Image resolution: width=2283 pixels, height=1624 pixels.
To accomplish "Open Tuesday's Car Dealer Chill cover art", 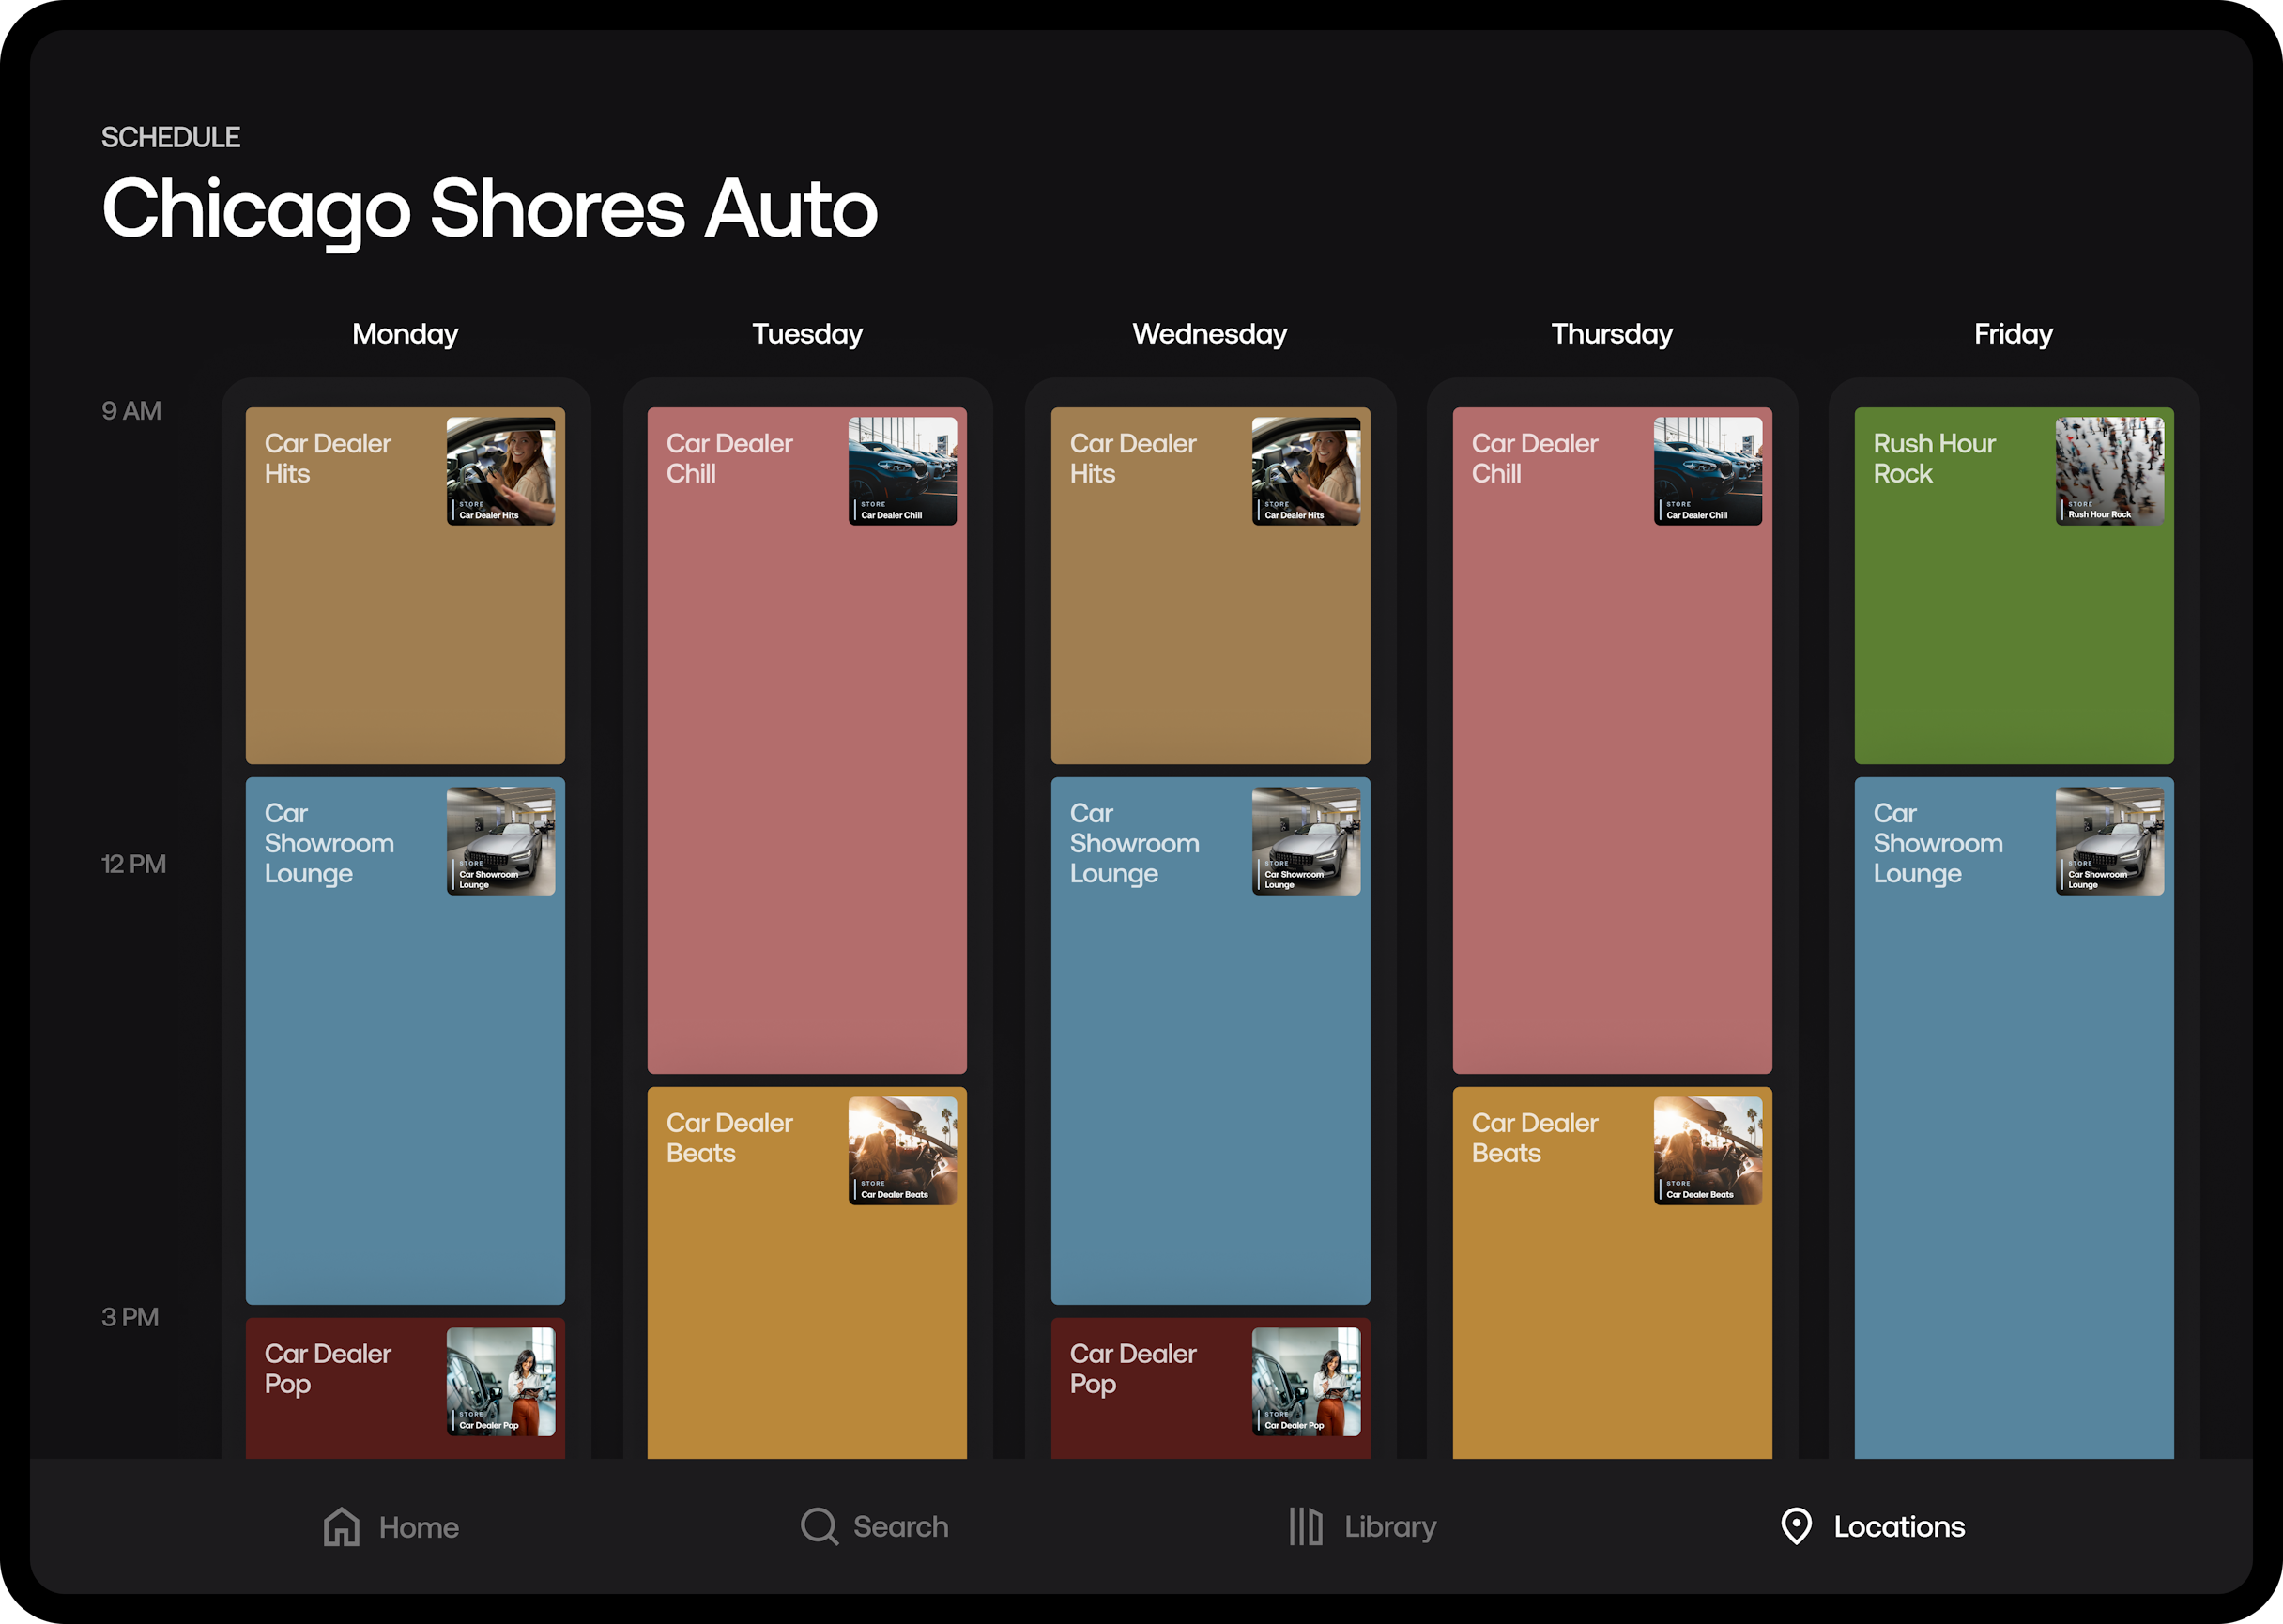I will (902, 471).
